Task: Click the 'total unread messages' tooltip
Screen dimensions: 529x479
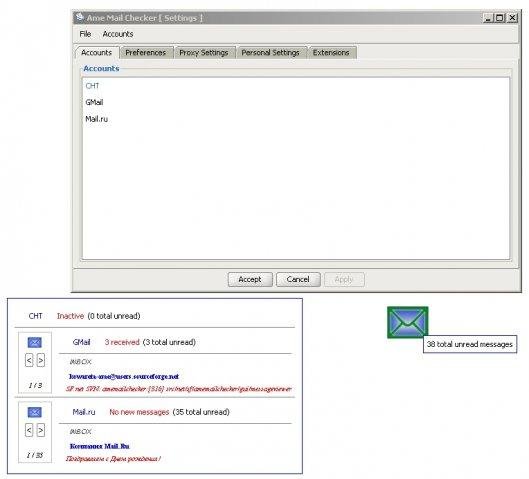Action: point(470,344)
